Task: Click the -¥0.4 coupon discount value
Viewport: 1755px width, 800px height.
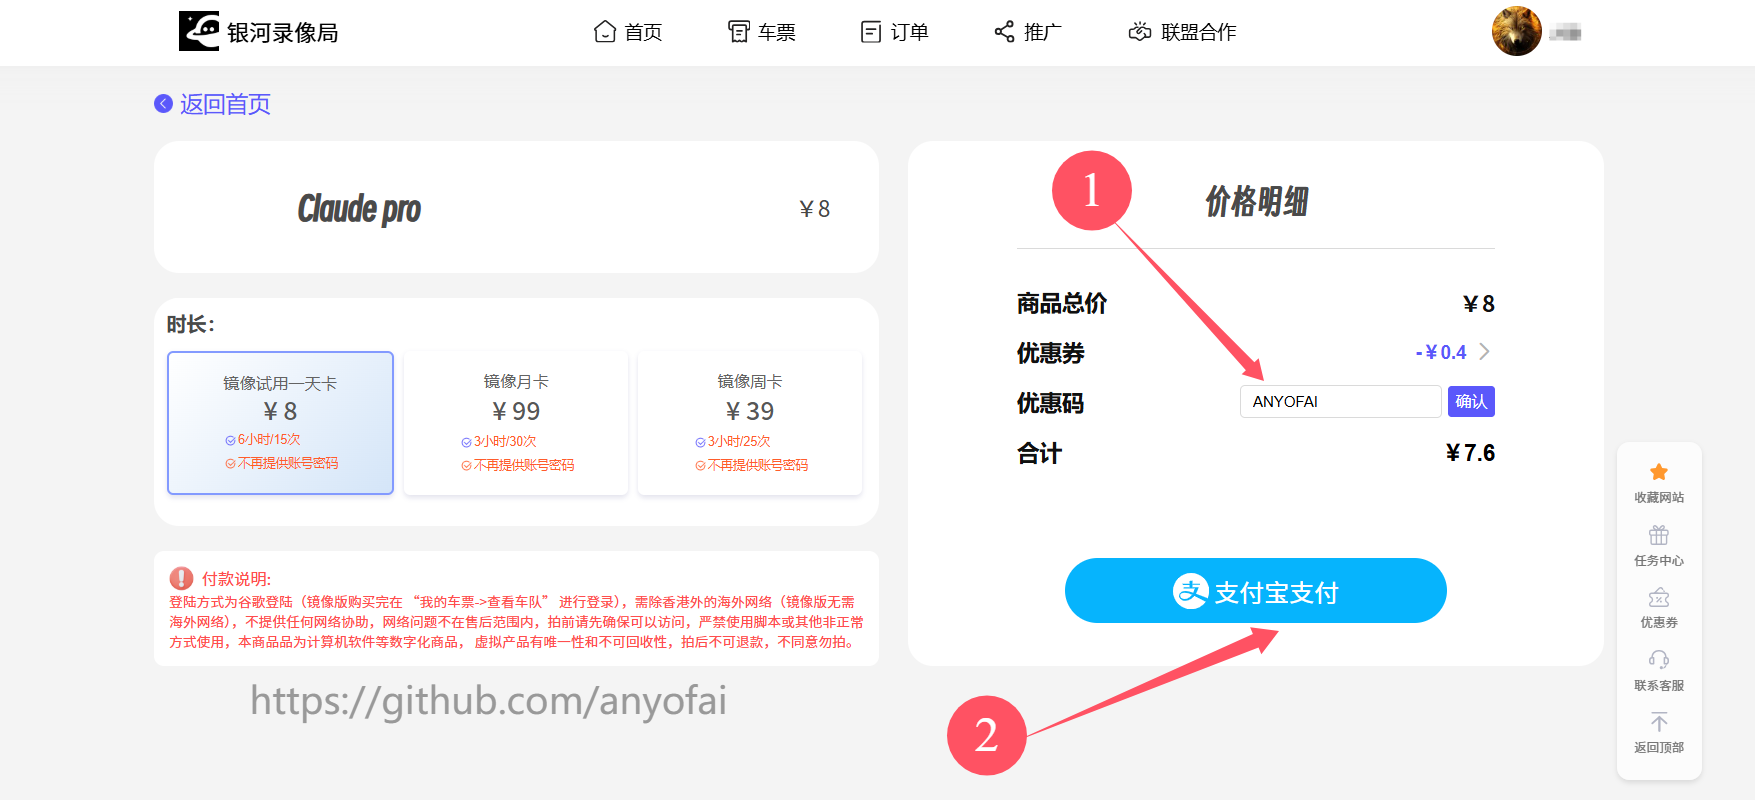Action: point(1441,352)
